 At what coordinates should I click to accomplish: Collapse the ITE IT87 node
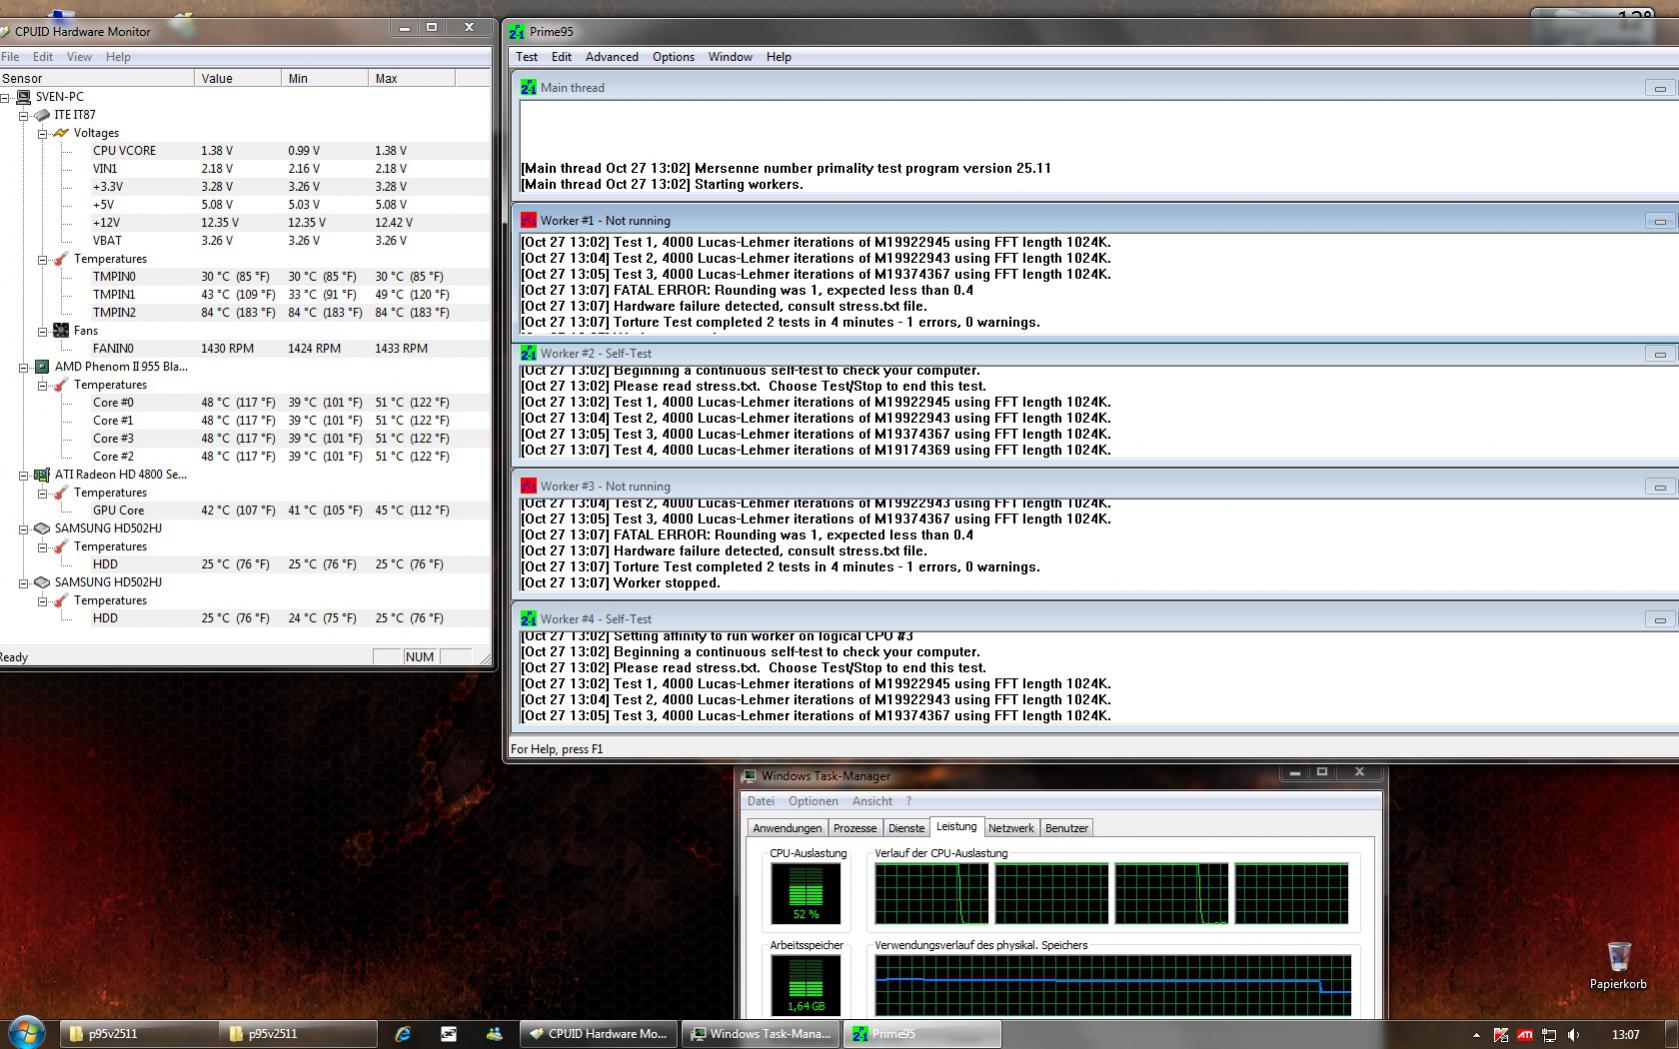[x=24, y=115]
